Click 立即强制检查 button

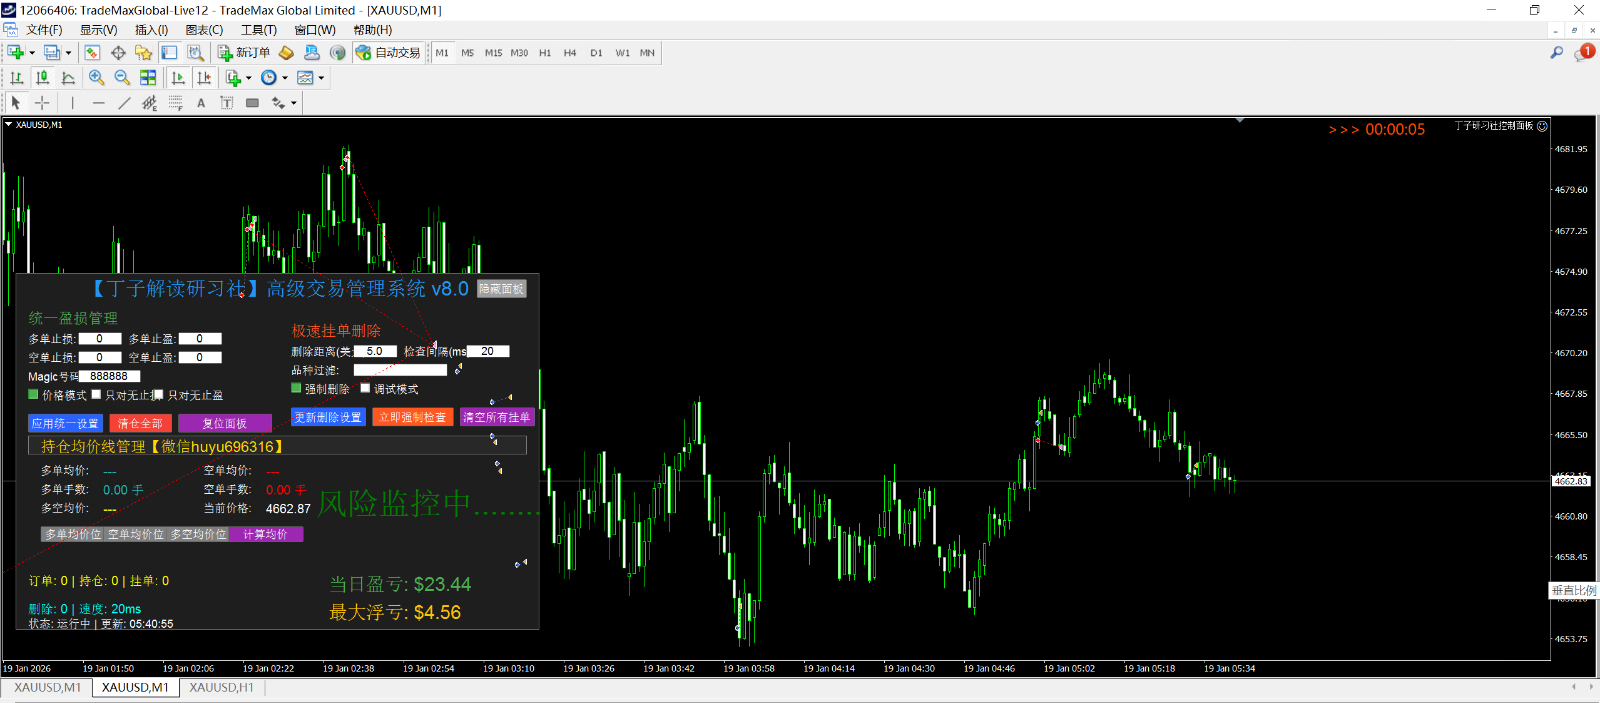412,417
